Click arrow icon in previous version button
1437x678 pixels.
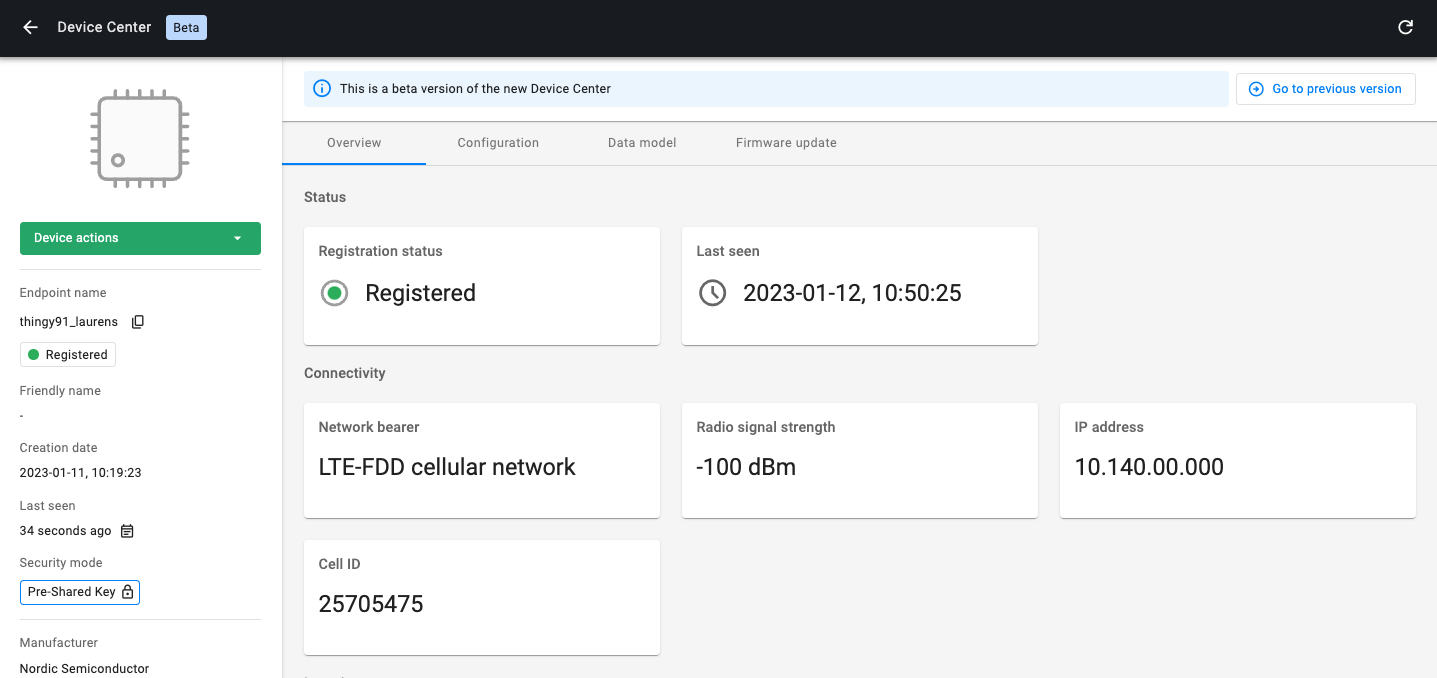[1256, 89]
